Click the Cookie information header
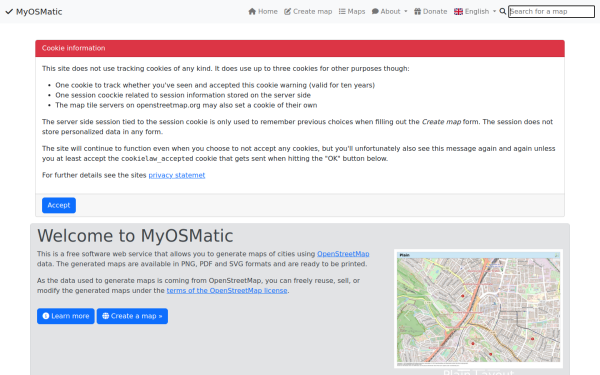The width and height of the screenshot is (600, 375). point(300,48)
